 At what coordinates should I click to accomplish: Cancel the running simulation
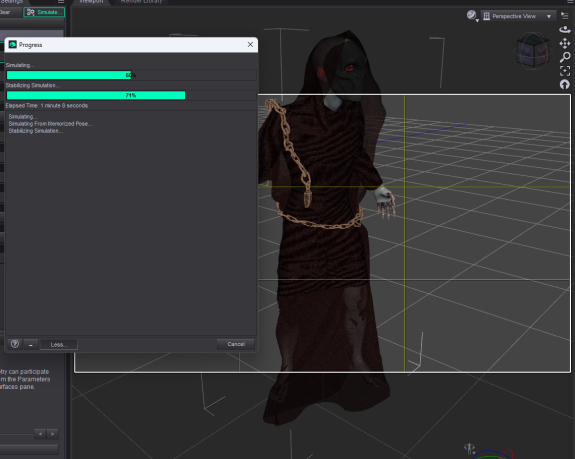236,344
